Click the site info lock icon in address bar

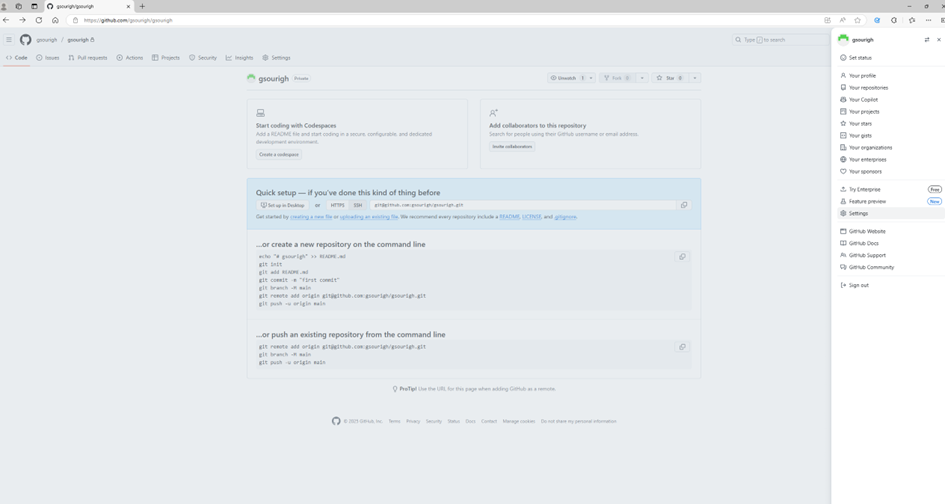(75, 20)
